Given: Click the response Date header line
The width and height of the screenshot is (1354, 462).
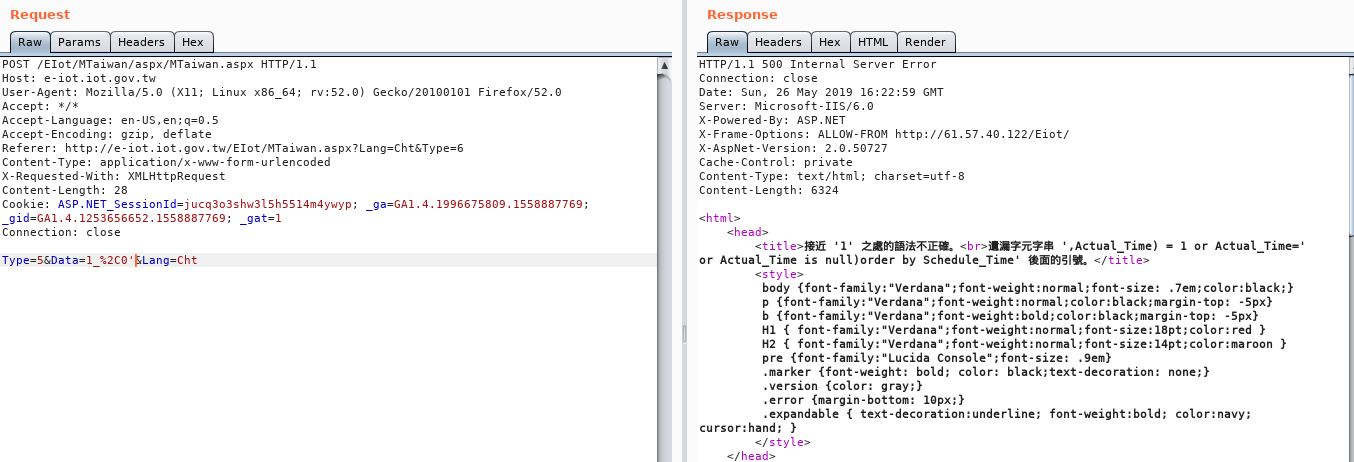Looking at the screenshot, I should point(821,92).
